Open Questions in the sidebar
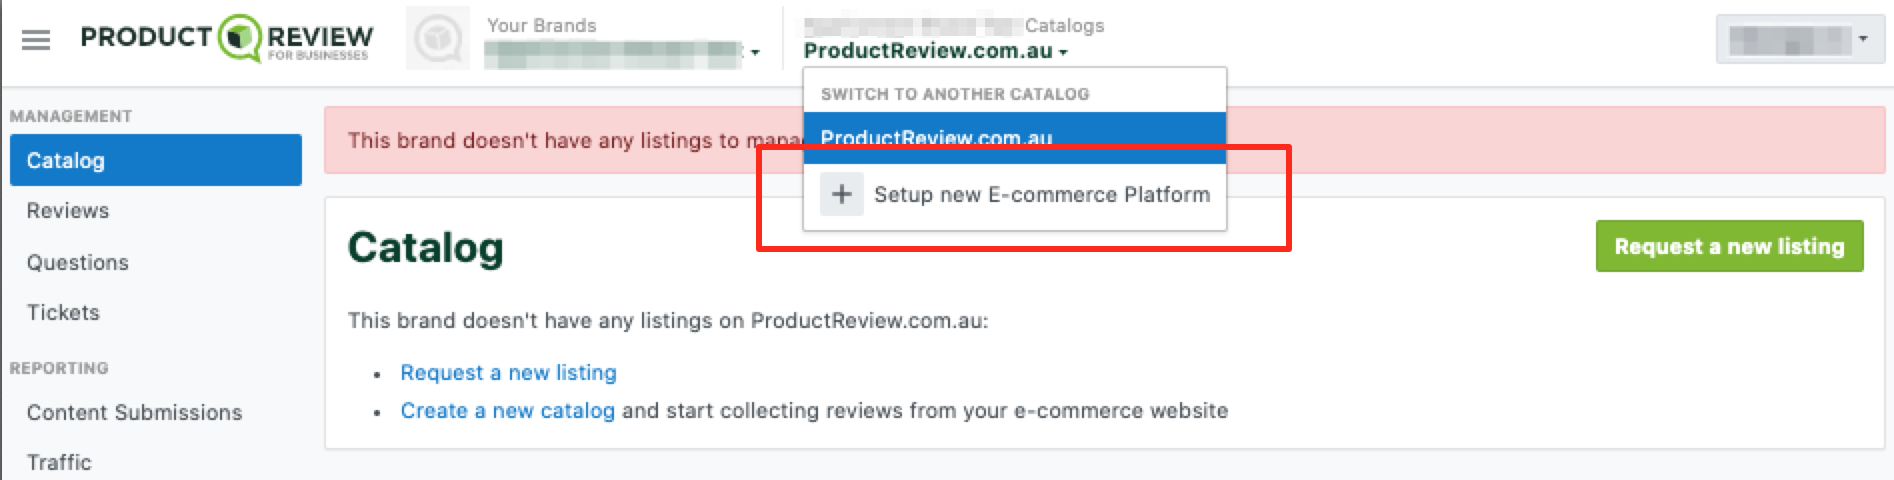The width and height of the screenshot is (1894, 480). coord(78,262)
